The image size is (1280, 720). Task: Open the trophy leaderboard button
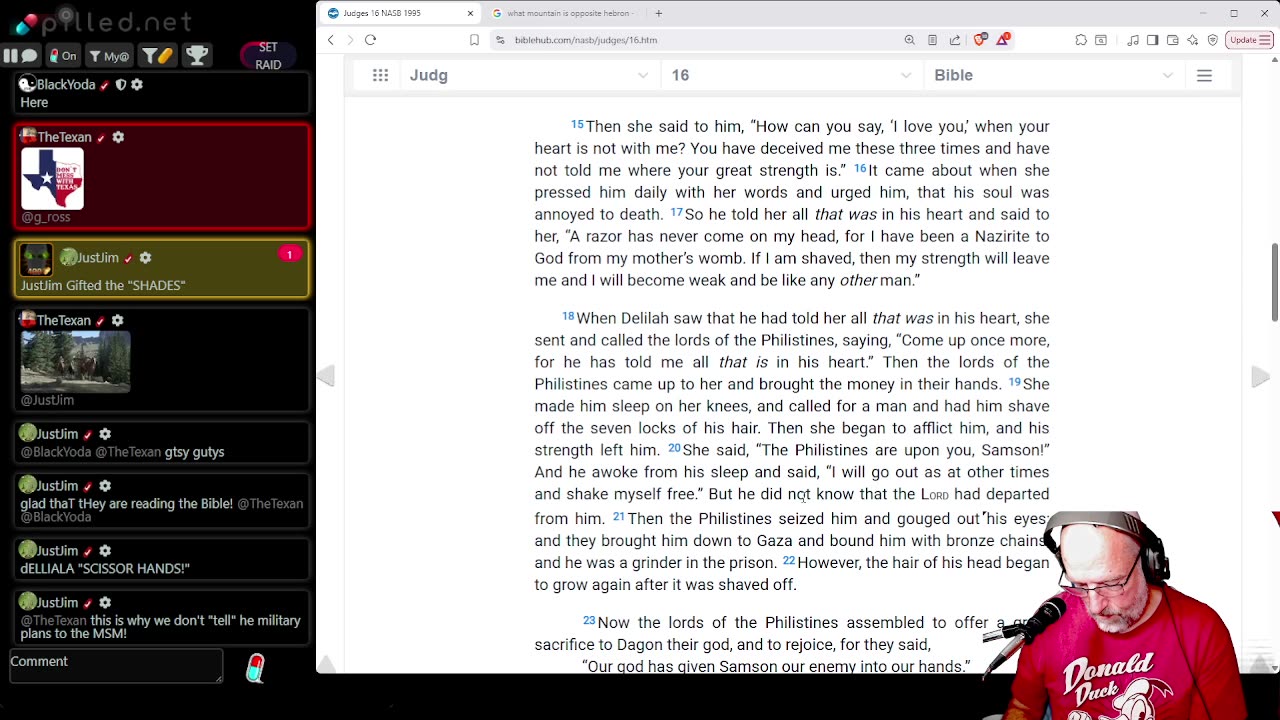point(197,56)
